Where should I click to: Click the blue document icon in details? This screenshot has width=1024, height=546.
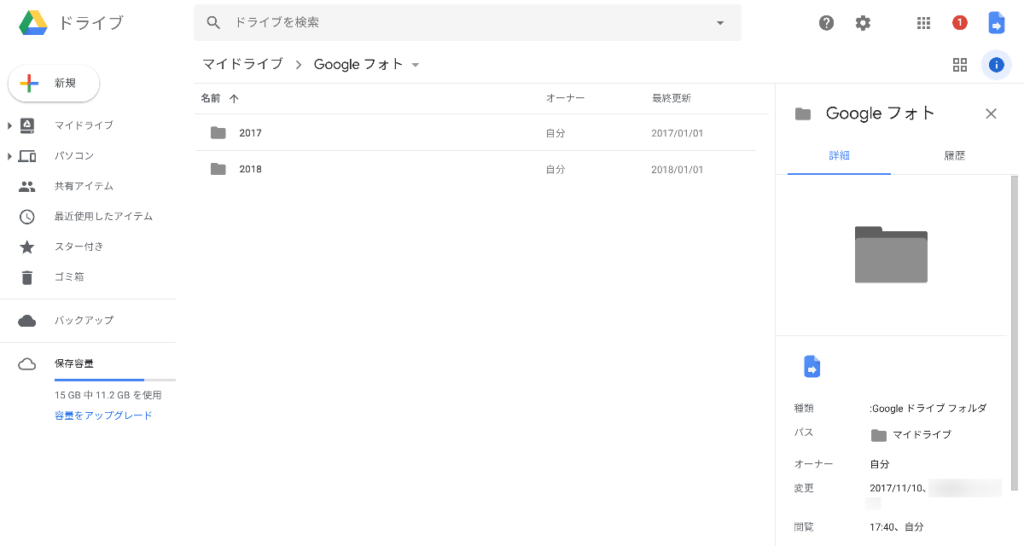click(x=812, y=367)
